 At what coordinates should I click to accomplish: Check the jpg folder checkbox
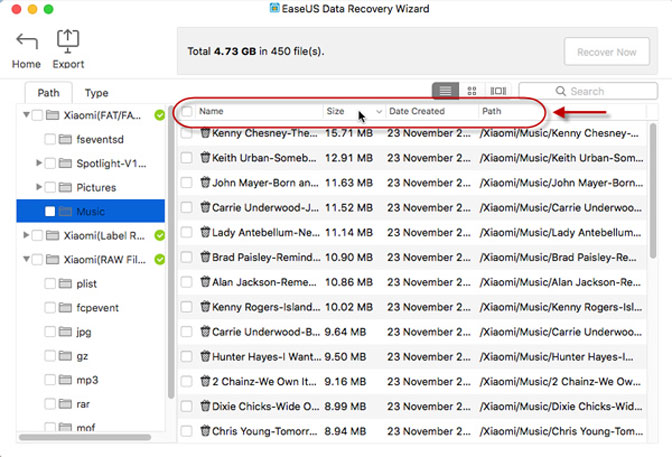click(50, 331)
